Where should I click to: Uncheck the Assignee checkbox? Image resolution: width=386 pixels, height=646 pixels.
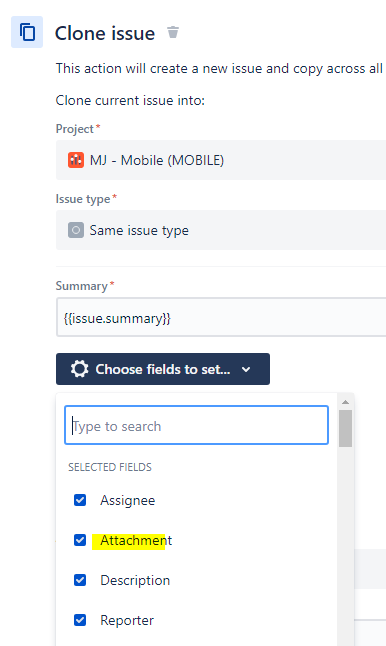(x=80, y=500)
